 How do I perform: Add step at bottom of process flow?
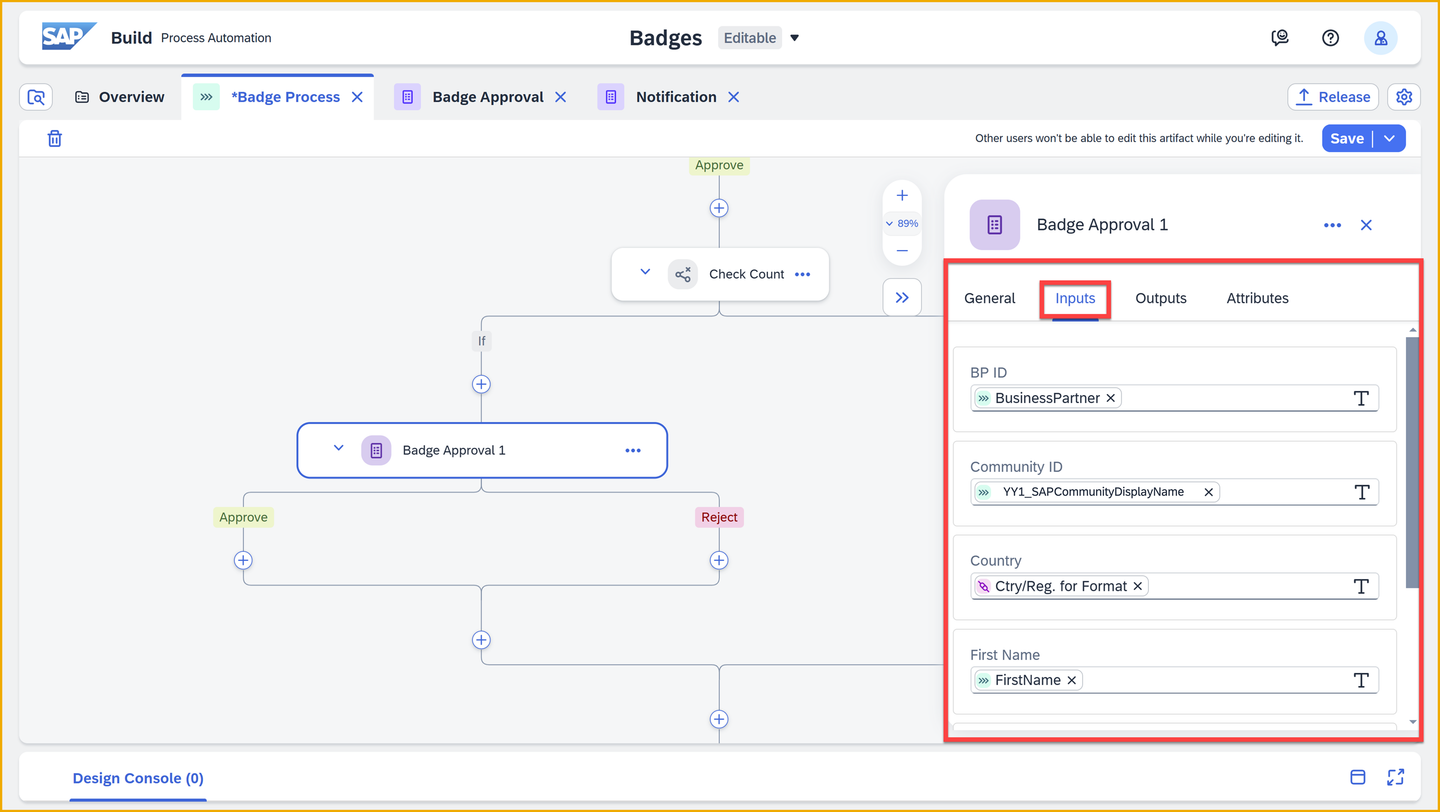(x=719, y=719)
